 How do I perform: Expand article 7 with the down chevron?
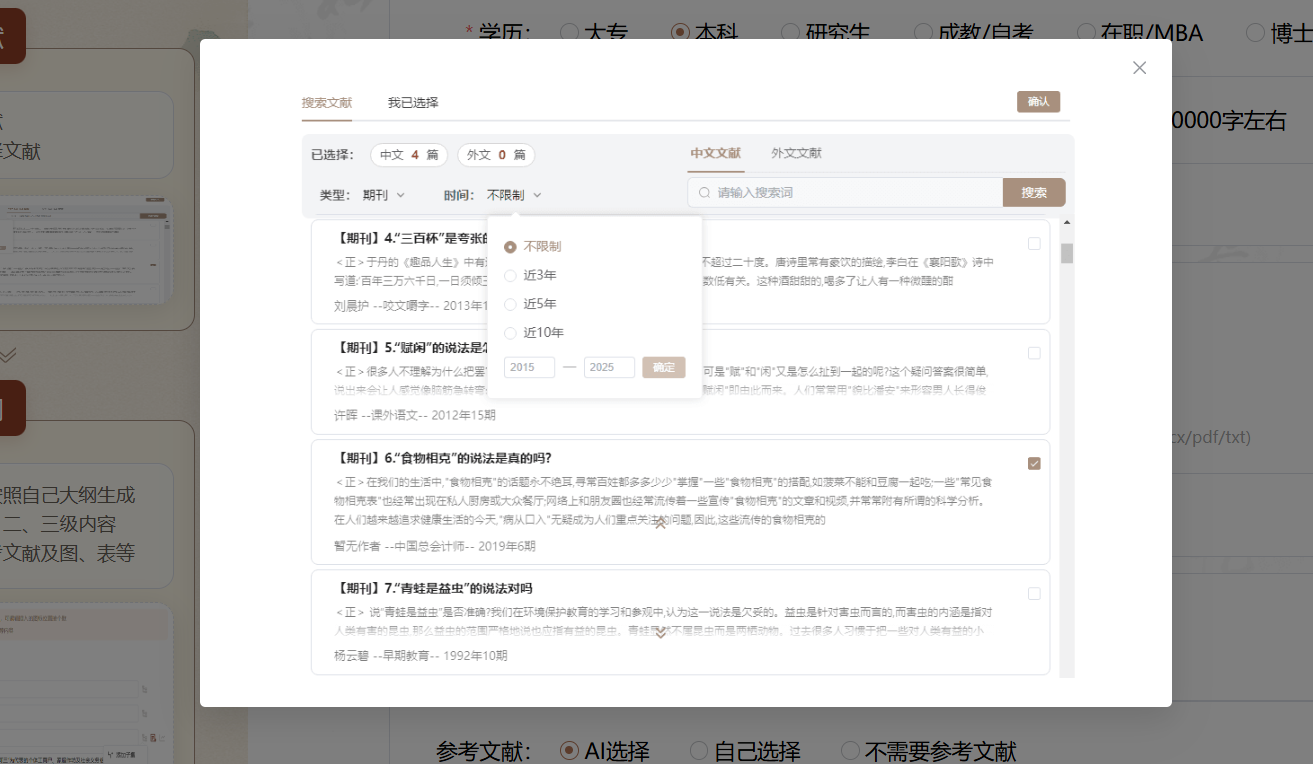click(x=660, y=632)
